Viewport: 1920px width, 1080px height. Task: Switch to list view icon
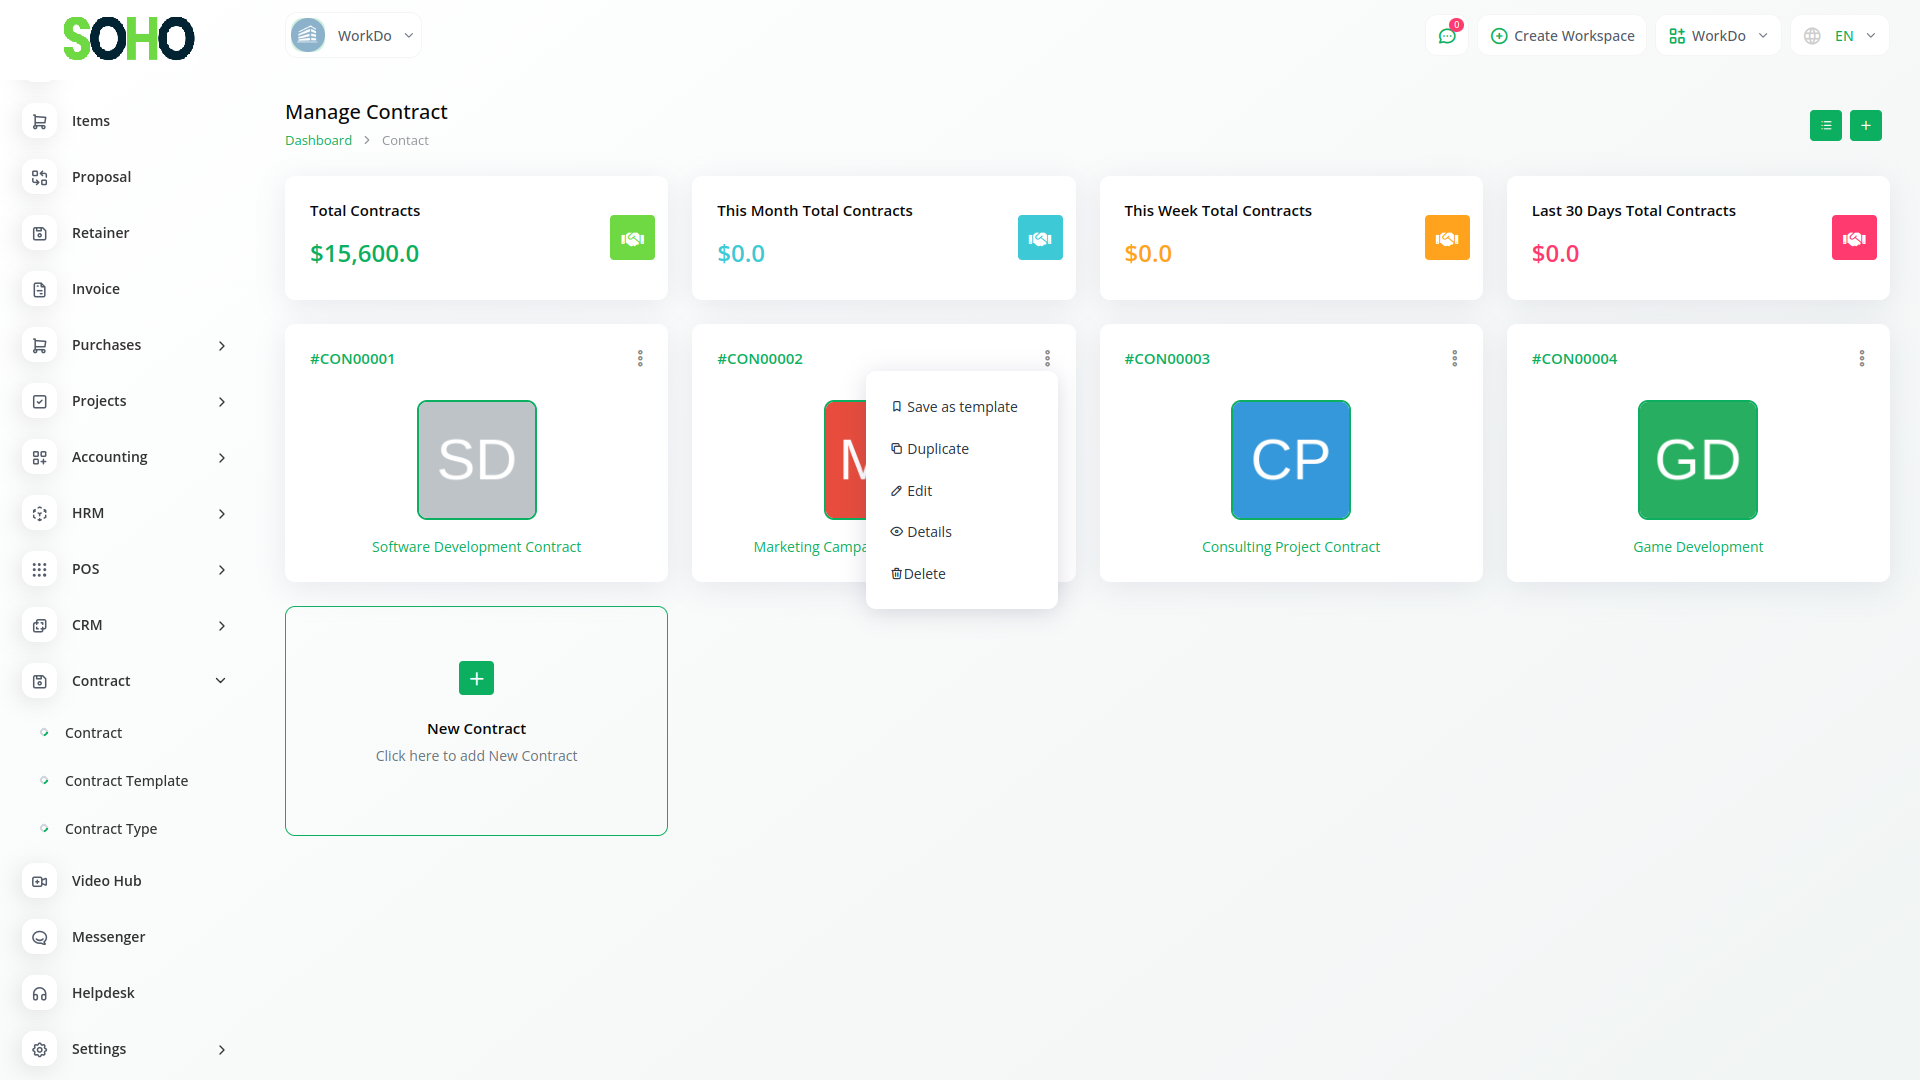(1825, 126)
